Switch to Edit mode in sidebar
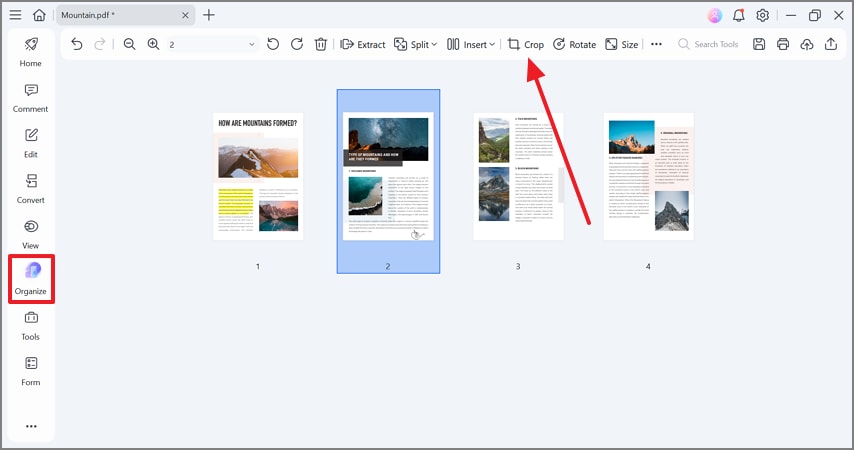 coord(31,144)
